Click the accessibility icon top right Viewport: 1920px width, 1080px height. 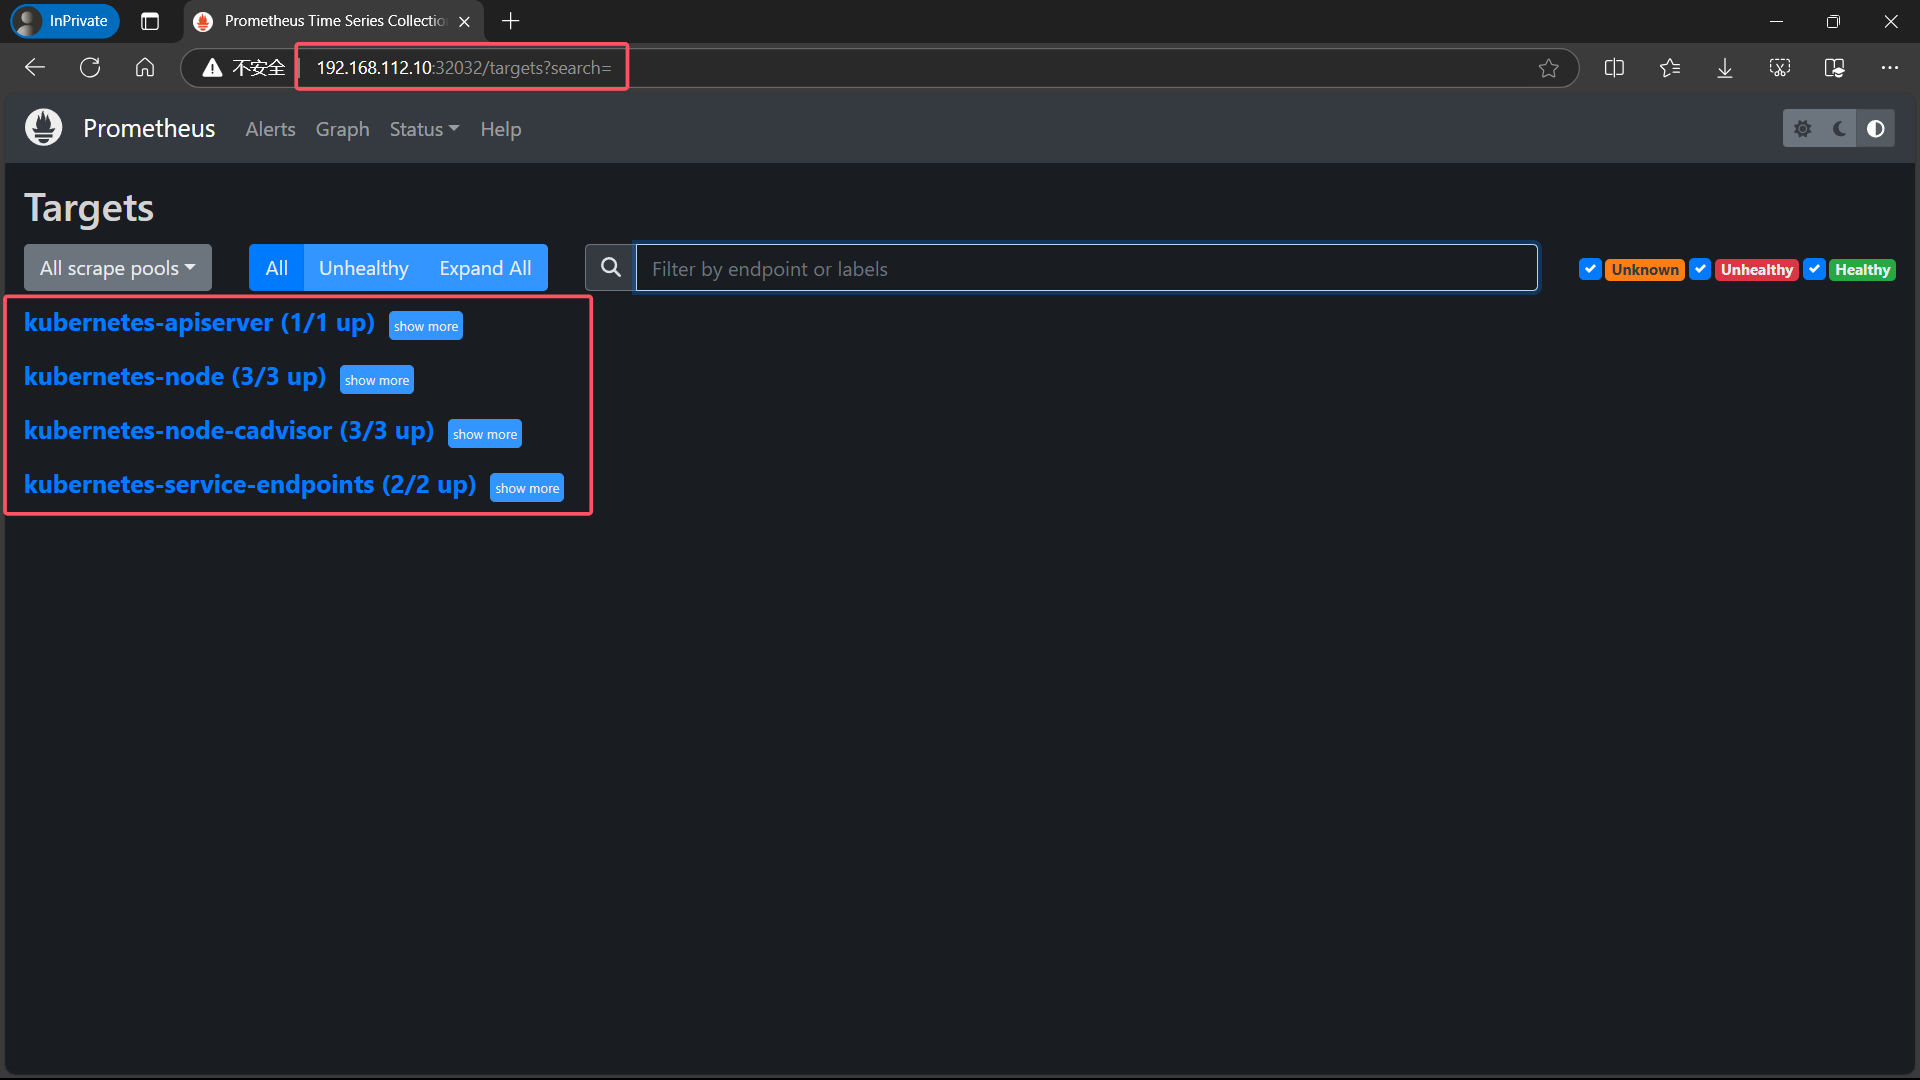1874,128
